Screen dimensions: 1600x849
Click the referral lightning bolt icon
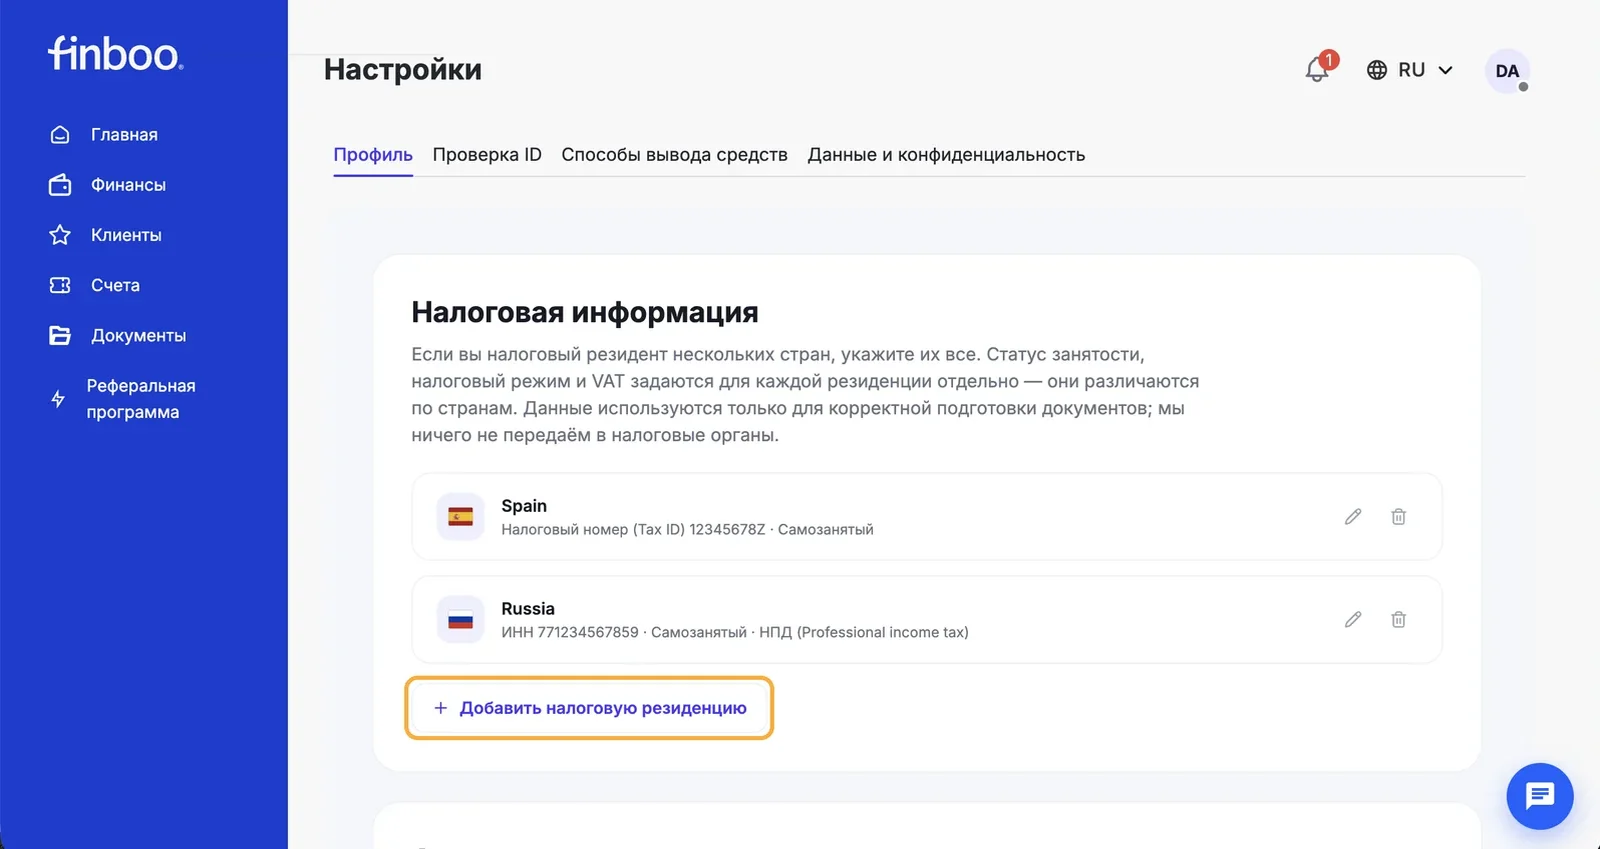coord(58,399)
